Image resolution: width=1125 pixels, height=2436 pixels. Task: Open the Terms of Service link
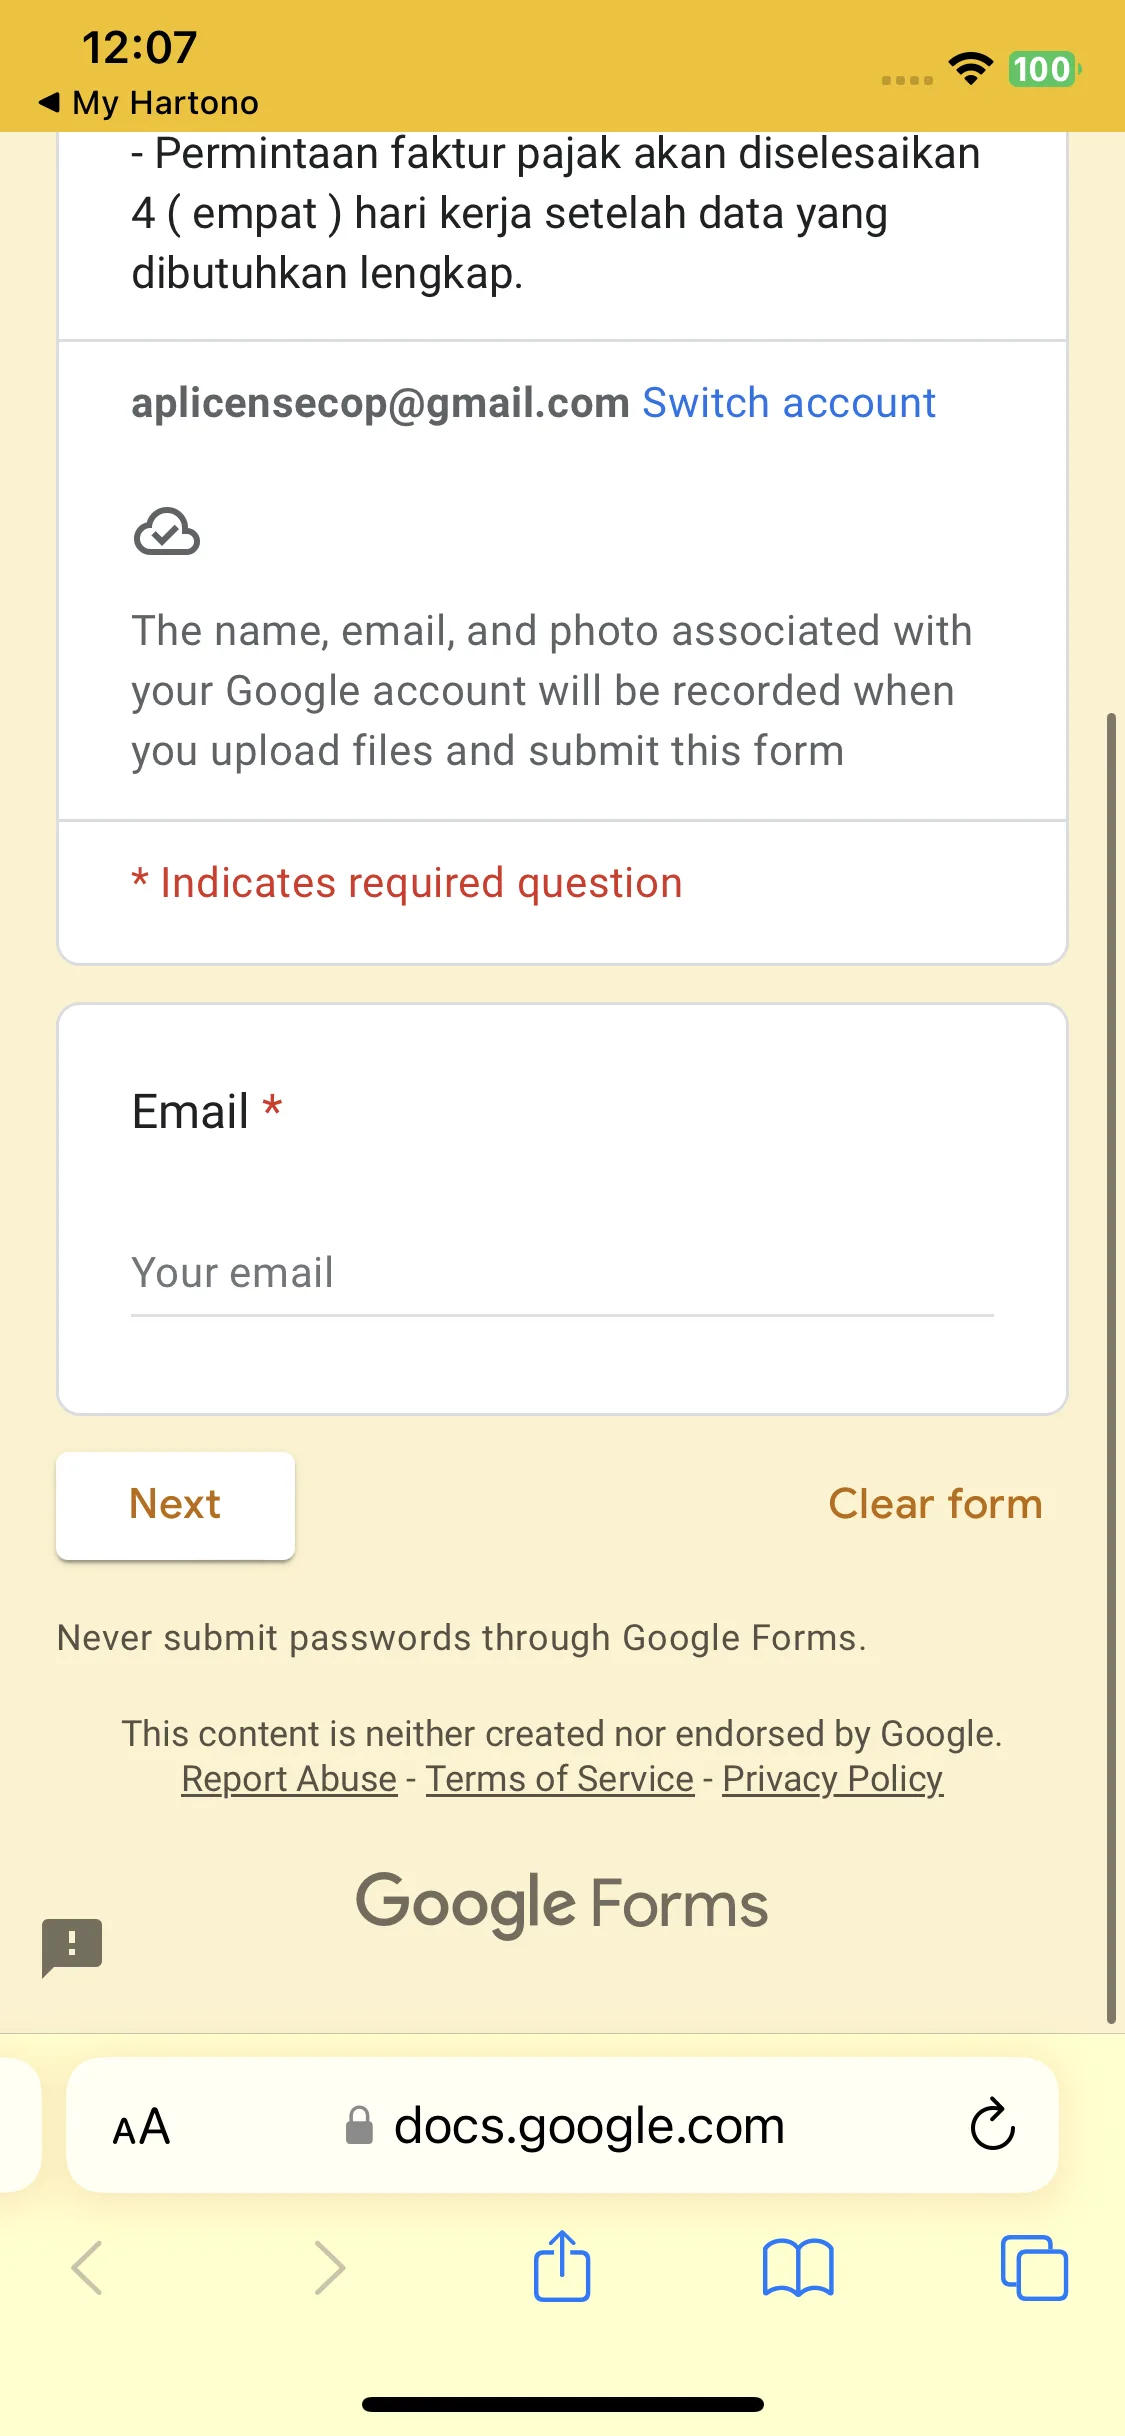pos(560,1779)
